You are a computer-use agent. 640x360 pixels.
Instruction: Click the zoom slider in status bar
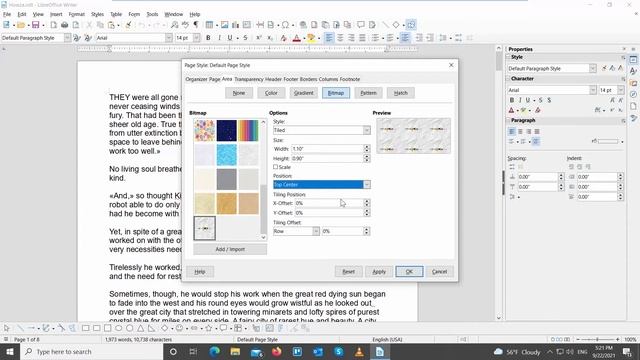pyautogui.click(x=597, y=339)
